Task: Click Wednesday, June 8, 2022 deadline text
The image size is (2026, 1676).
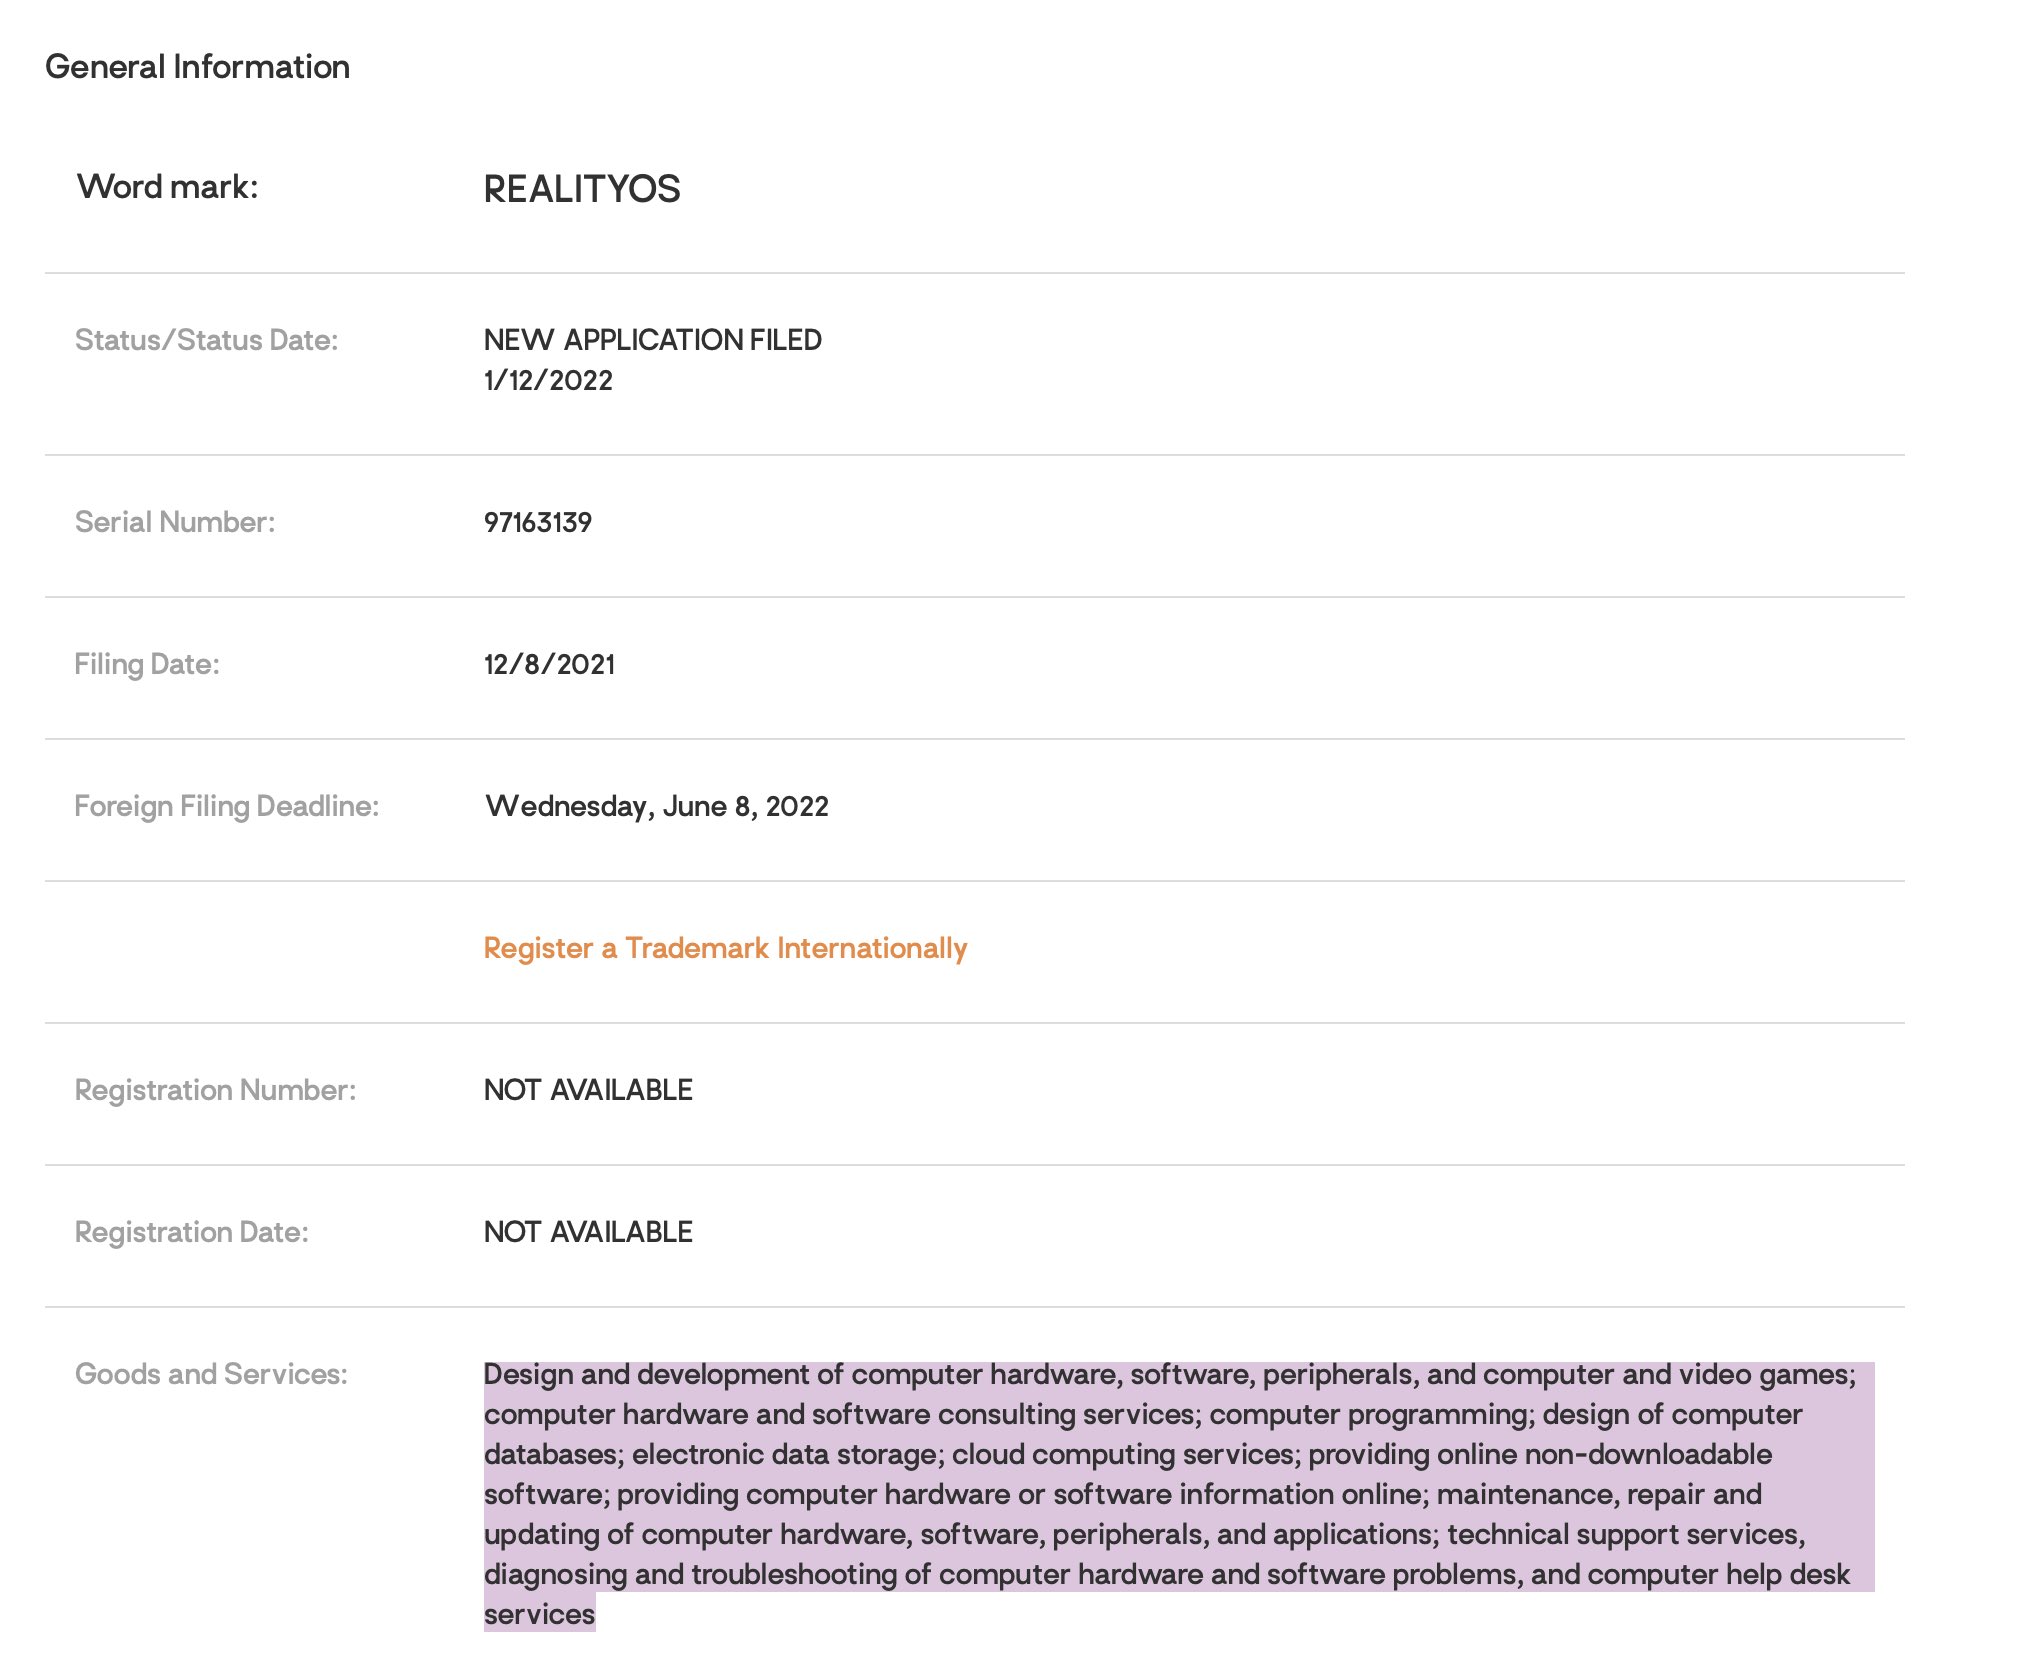Action: coord(656,806)
